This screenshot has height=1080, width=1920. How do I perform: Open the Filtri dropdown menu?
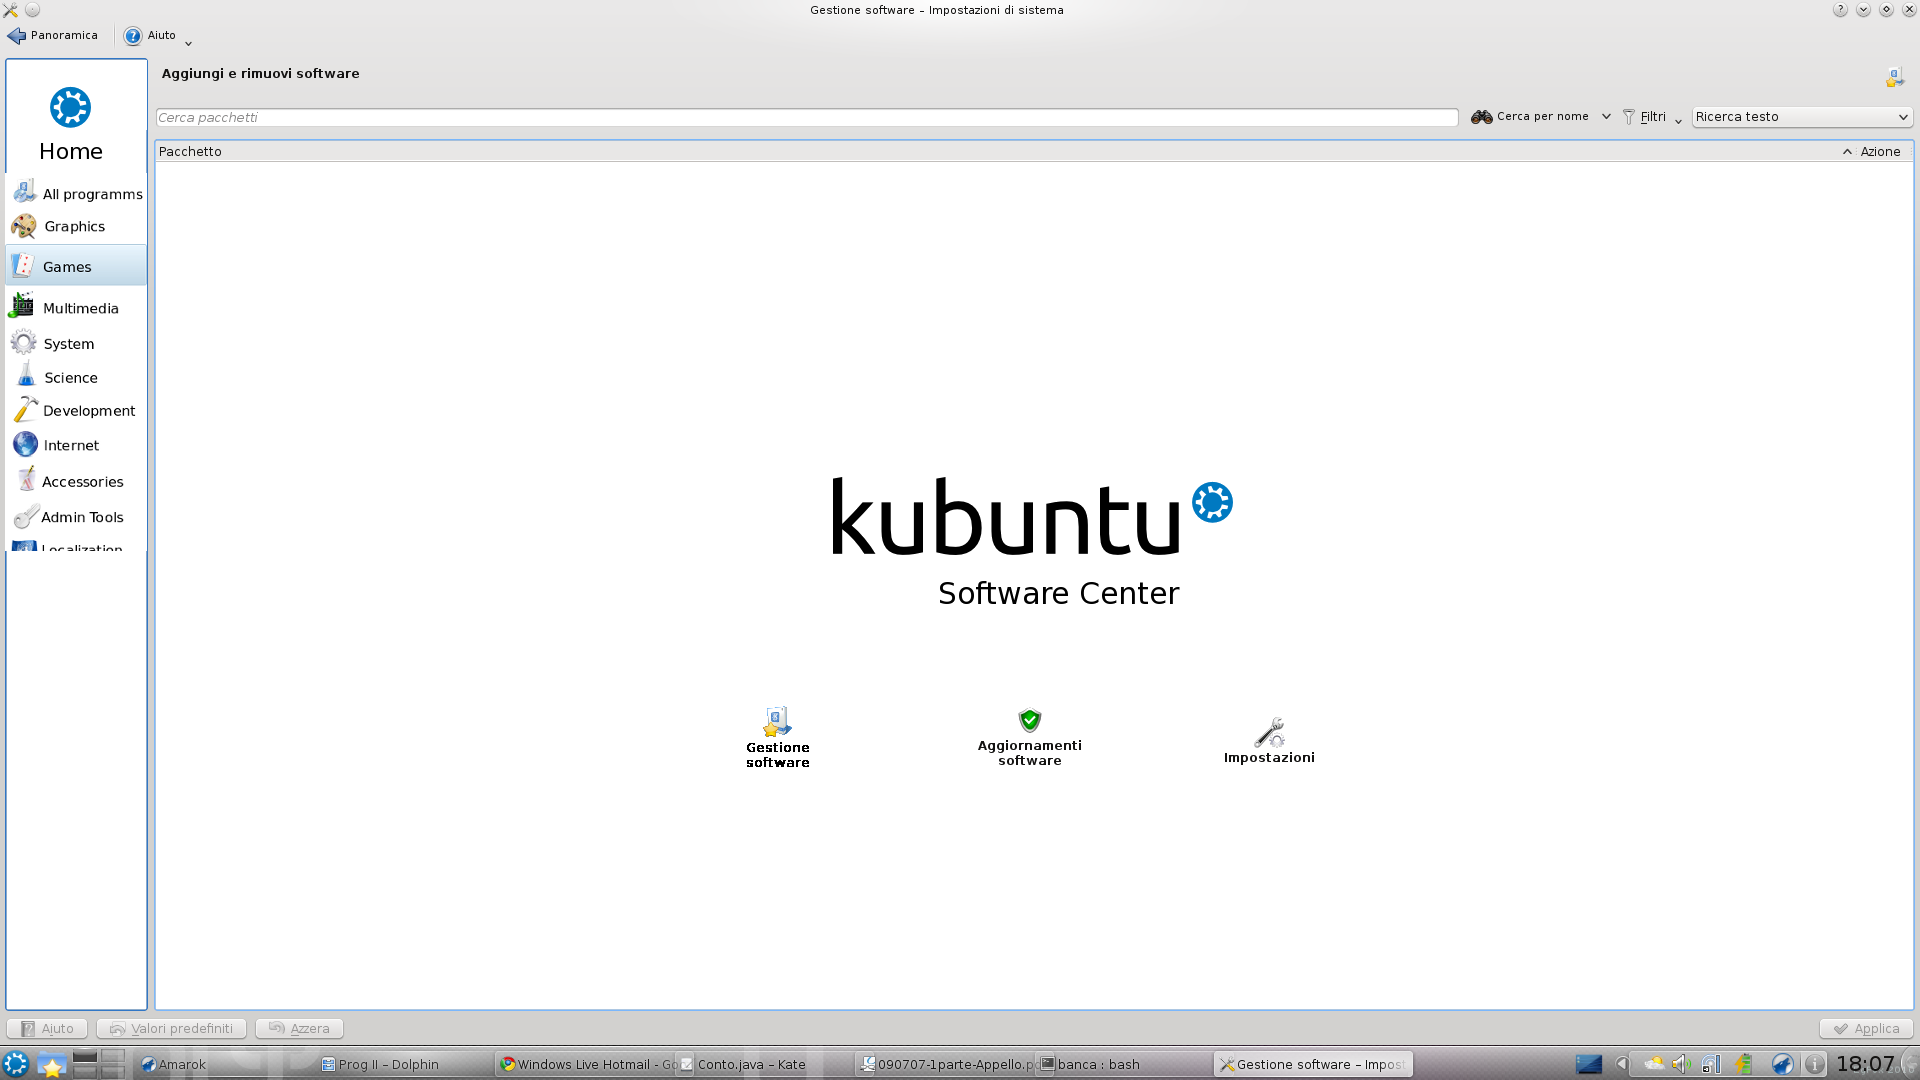(1652, 117)
